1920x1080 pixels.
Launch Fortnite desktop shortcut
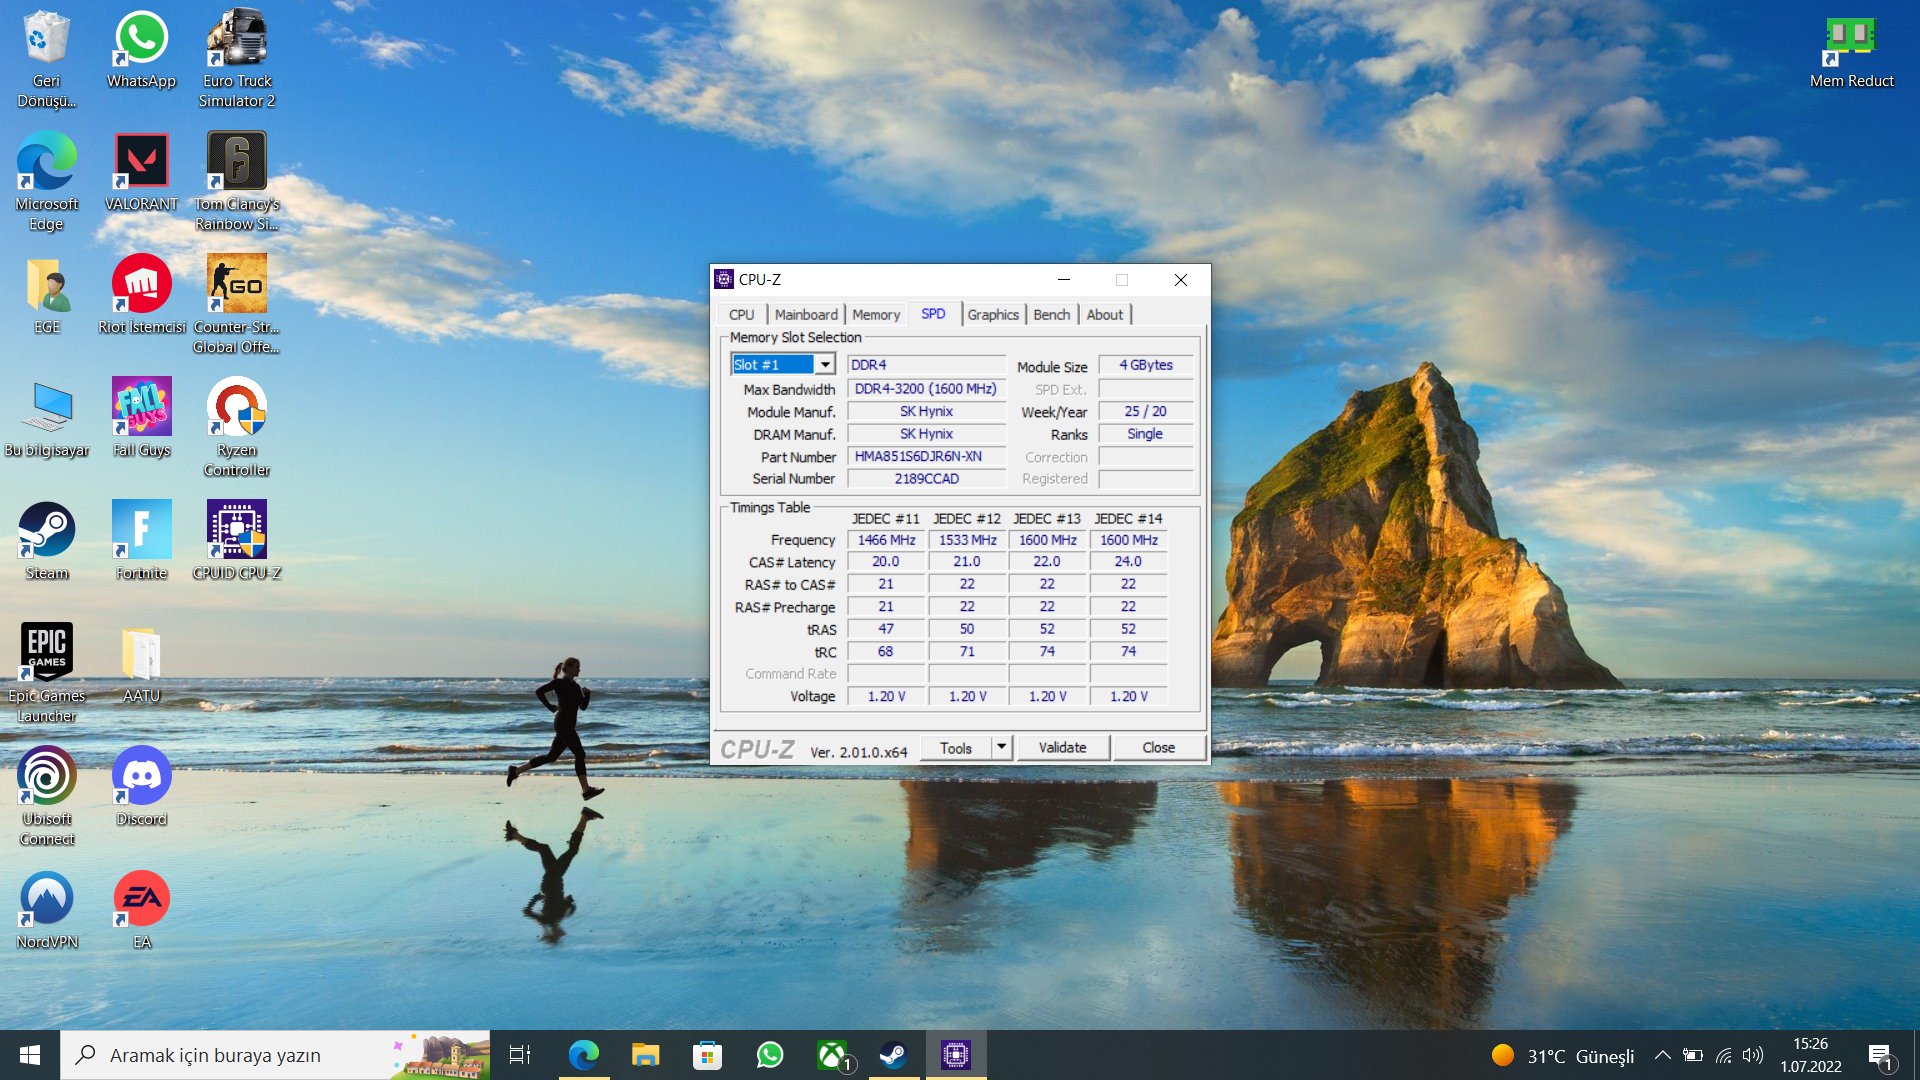[x=141, y=541]
